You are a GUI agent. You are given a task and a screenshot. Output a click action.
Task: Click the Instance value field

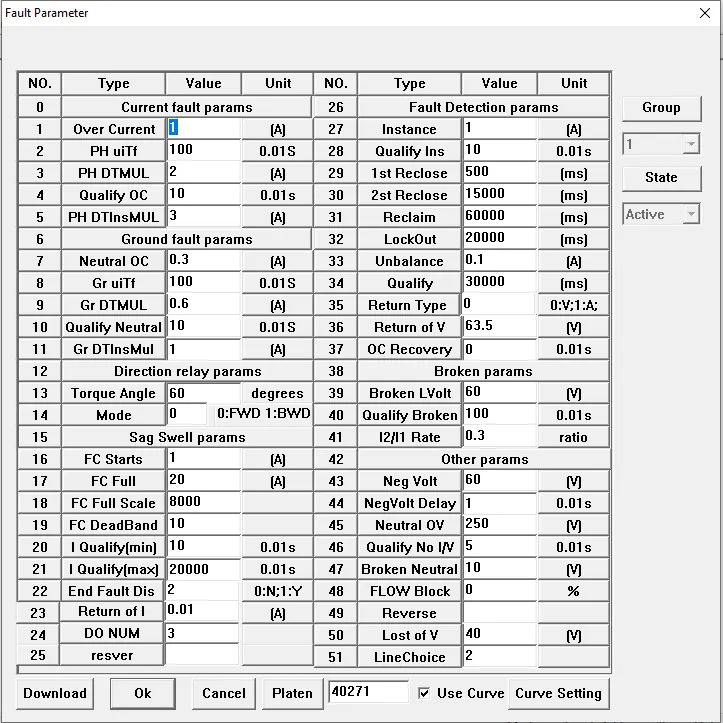click(500, 128)
